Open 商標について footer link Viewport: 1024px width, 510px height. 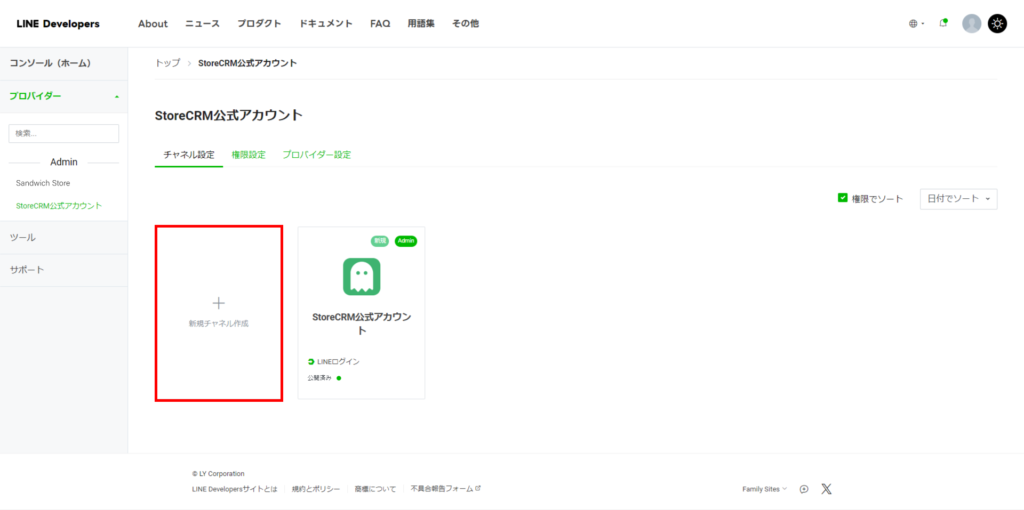coord(375,488)
